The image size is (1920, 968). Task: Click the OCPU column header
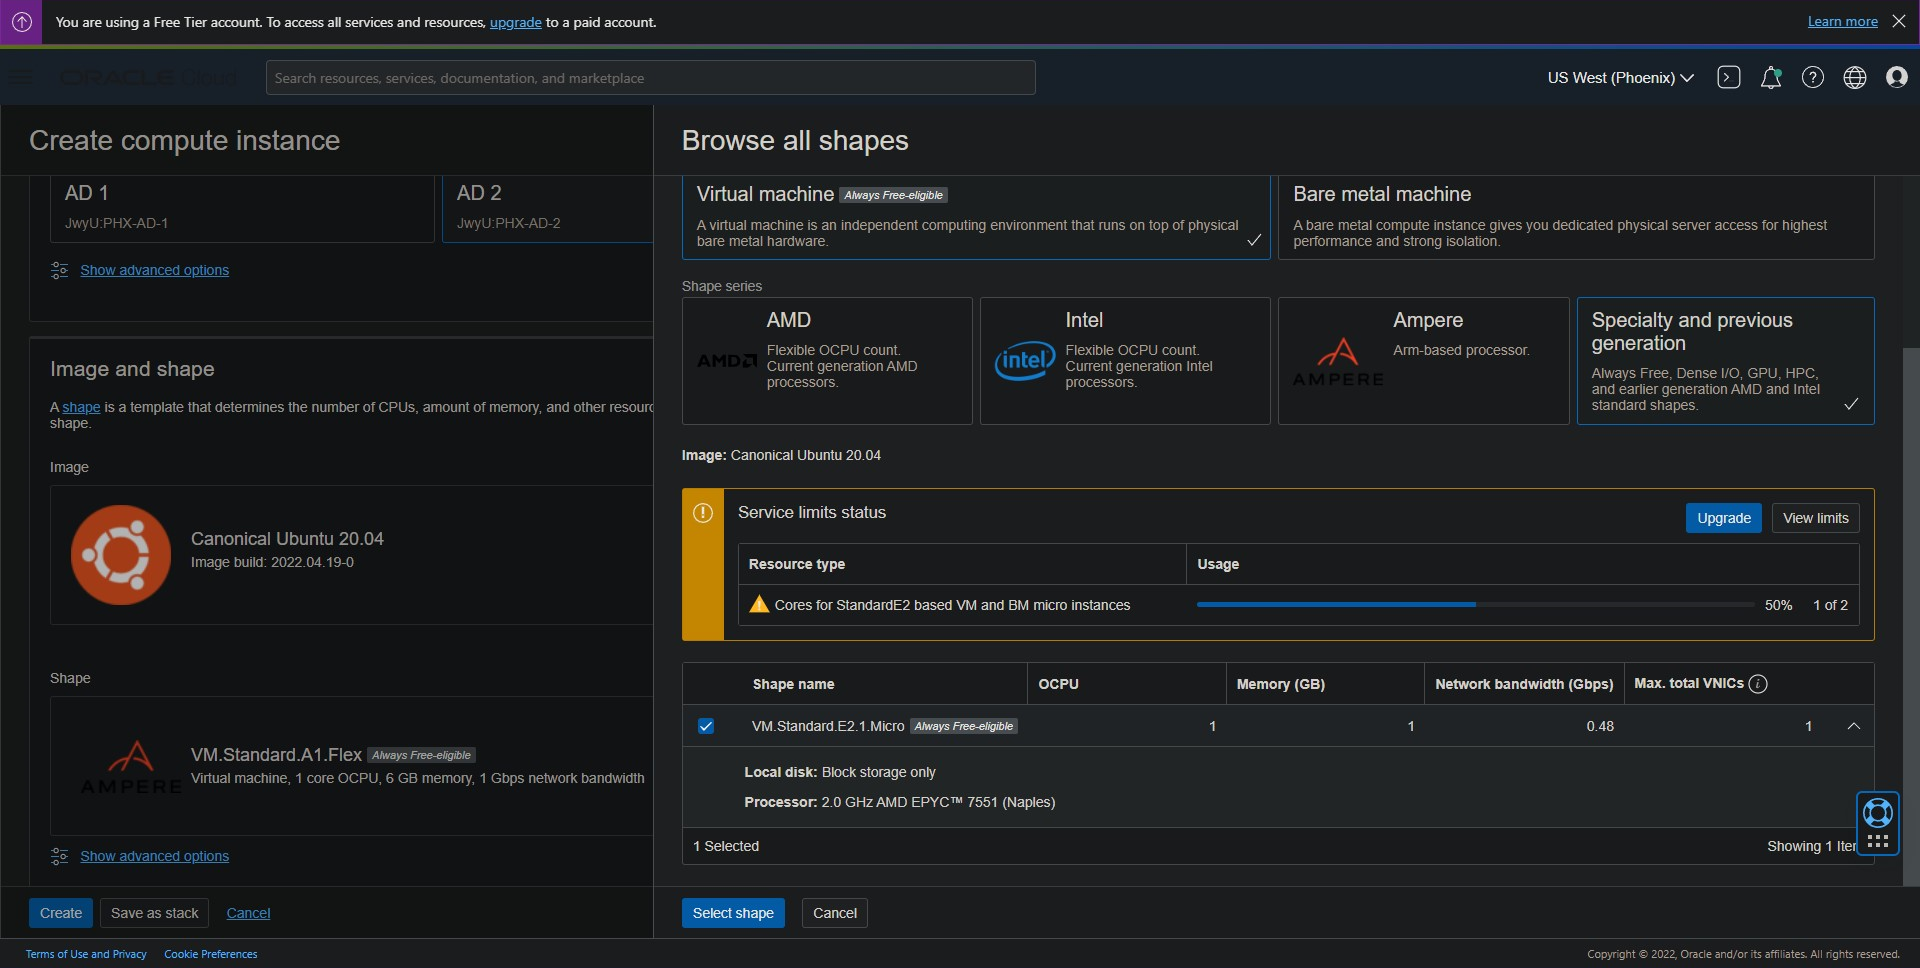pyautogui.click(x=1058, y=684)
